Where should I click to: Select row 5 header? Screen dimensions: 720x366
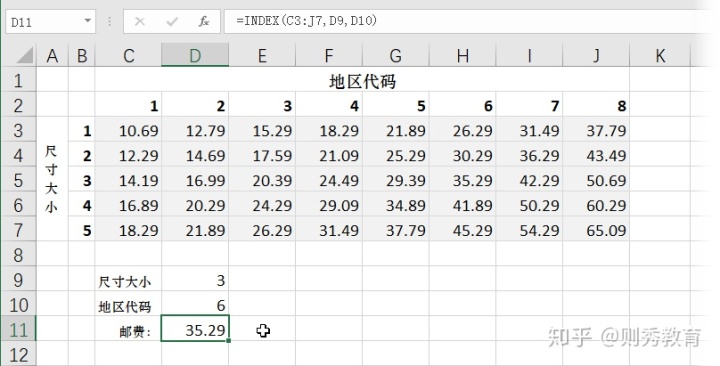tap(19, 180)
